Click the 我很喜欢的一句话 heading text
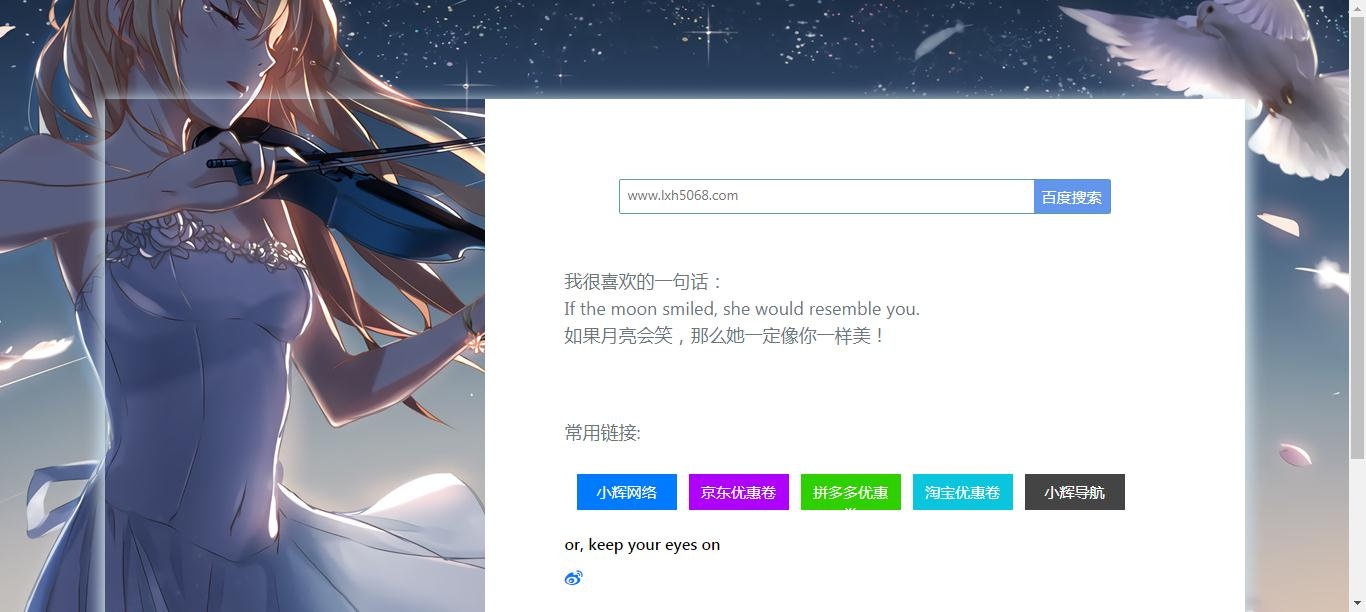The height and width of the screenshot is (612, 1366). pyautogui.click(x=643, y=282)
